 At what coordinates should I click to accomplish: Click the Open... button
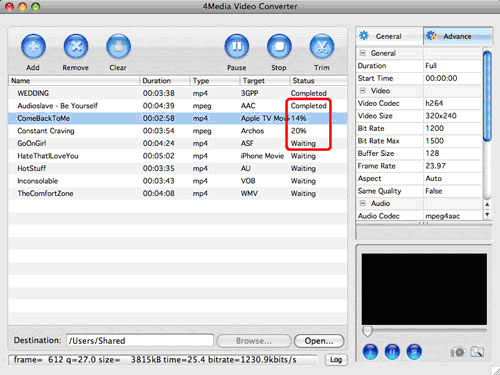(x=319, y=341)
